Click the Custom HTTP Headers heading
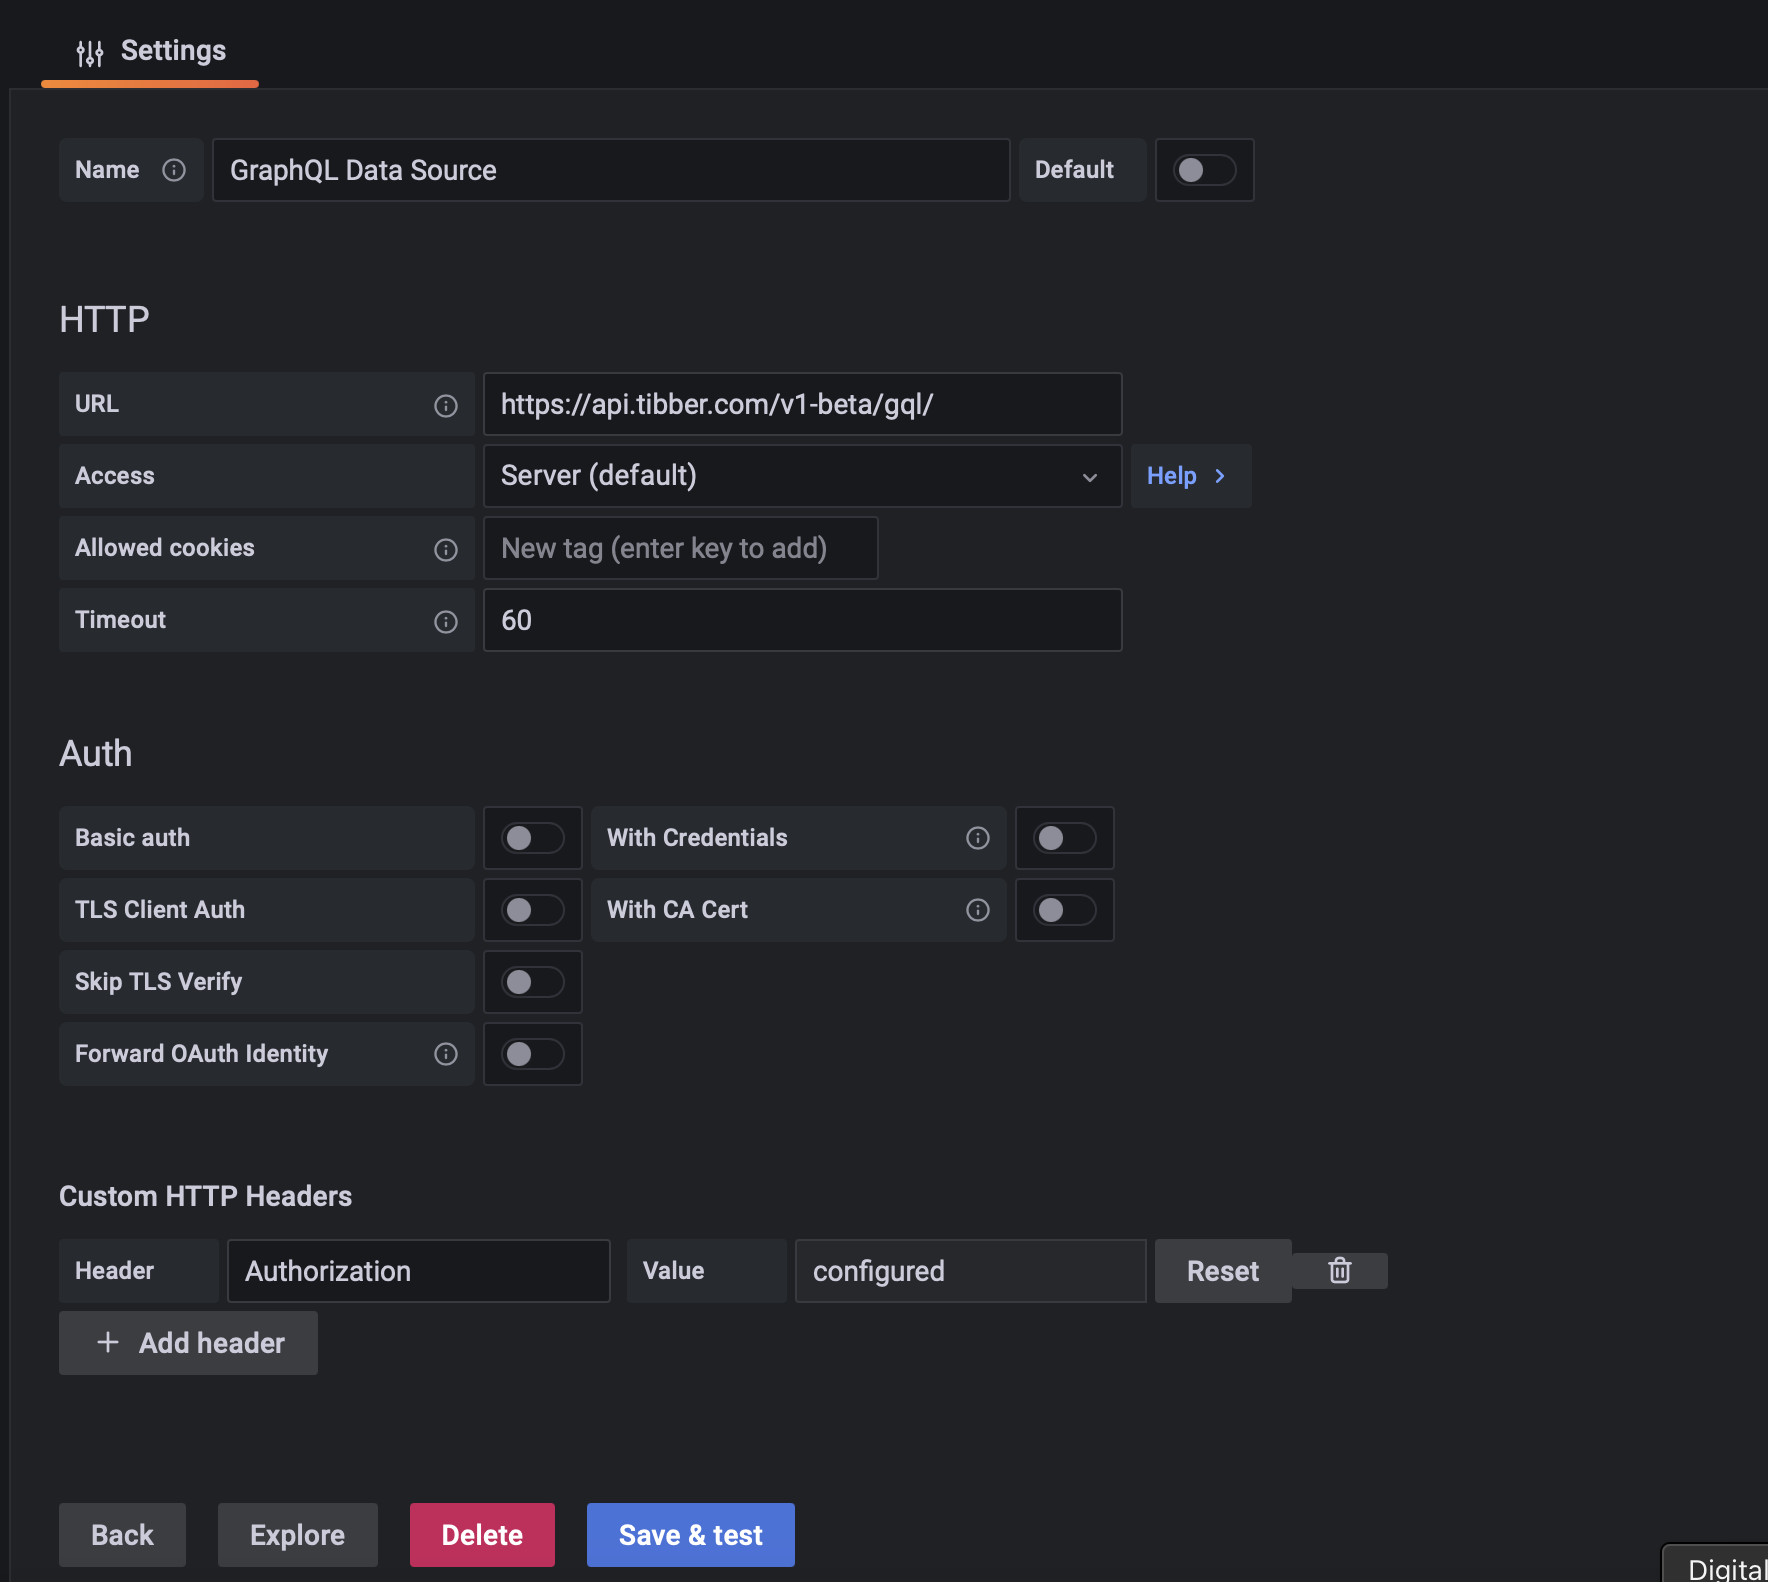Viewport: 1768px width, 1582px height. pyautogui.click(x=205, y=1196)
